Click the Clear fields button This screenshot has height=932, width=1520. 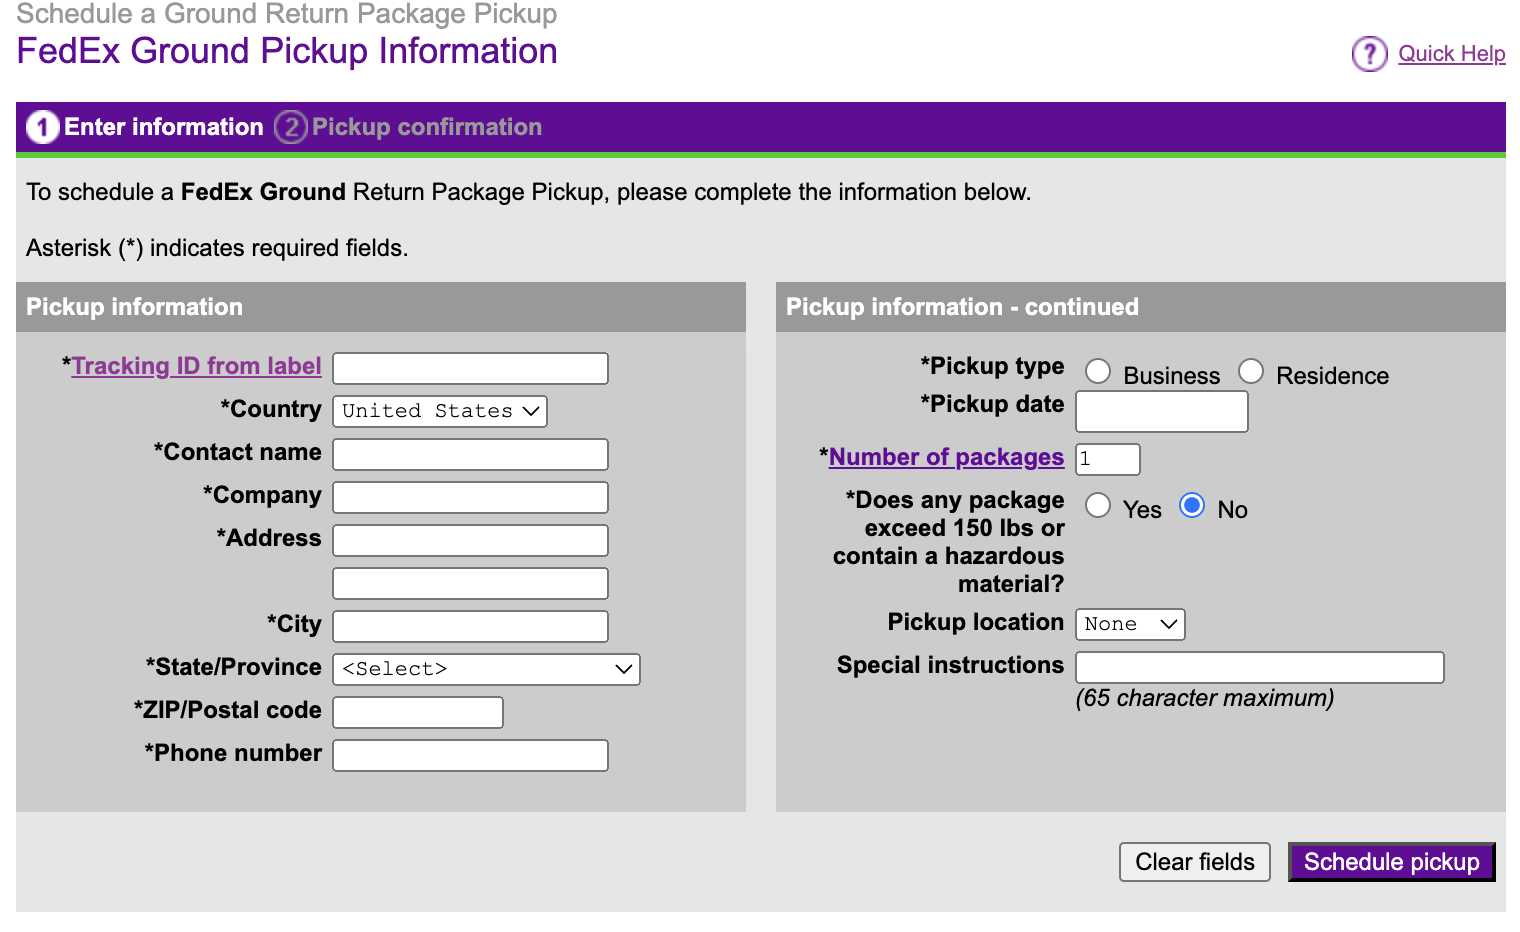(x=1195, y=862)
